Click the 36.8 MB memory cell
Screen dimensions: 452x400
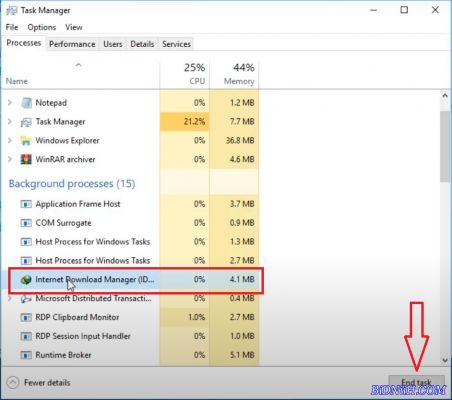coord(234,141)
